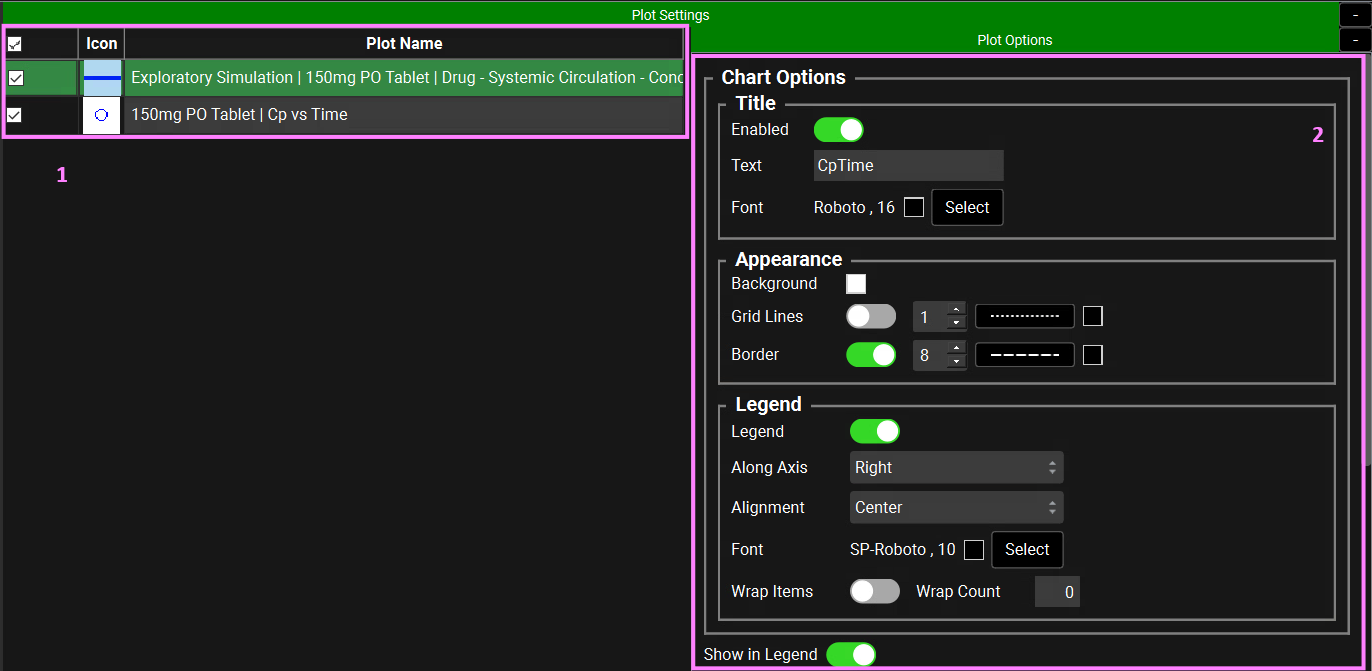Enable the Grid Lines toggle
Image resolution: width=1372 pixels, height=671 pixels.
click(x=871, y=317)
